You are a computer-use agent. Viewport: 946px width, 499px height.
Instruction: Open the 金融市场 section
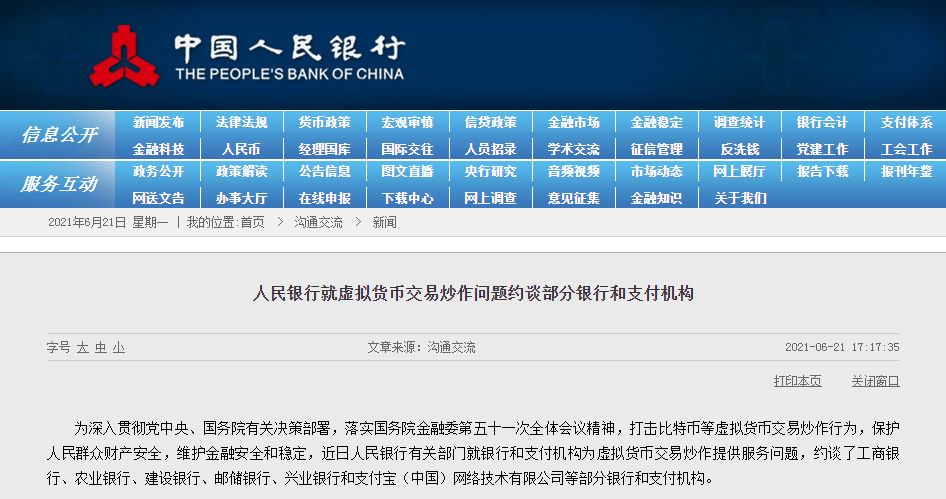click(x=574, y=122)
